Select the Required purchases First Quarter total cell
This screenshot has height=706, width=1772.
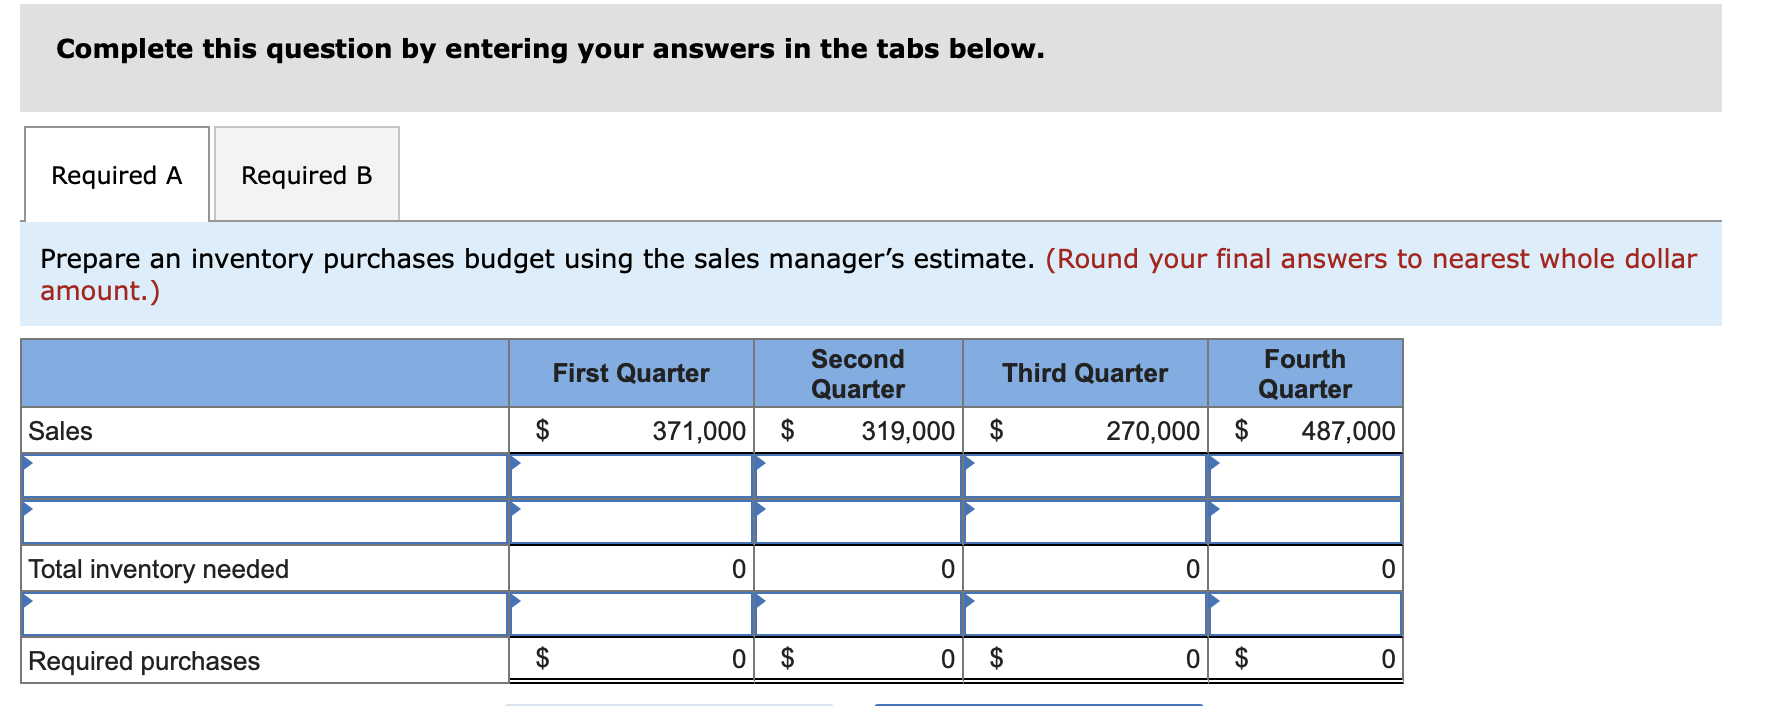pyautogui.click(x=631, y=659)
